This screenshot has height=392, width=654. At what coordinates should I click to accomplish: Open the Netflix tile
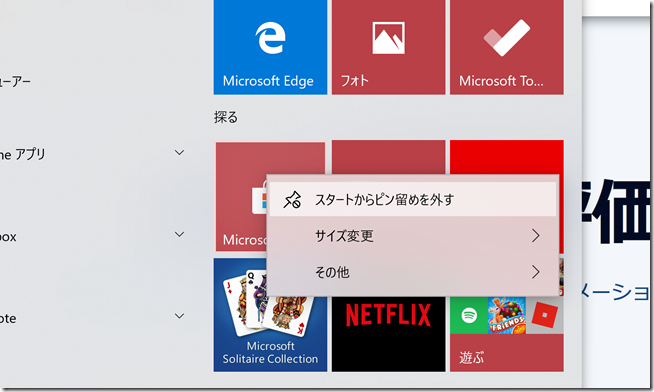[388, 334]
